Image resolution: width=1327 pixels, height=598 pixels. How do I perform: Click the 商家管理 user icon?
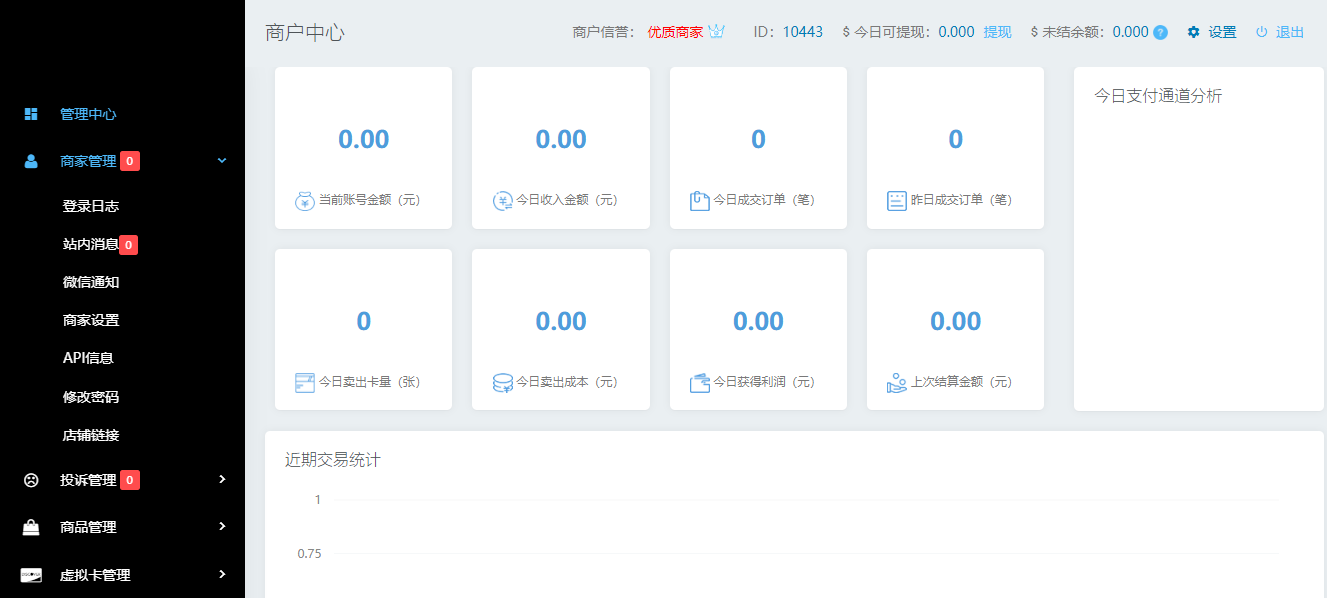coord(29,160)
